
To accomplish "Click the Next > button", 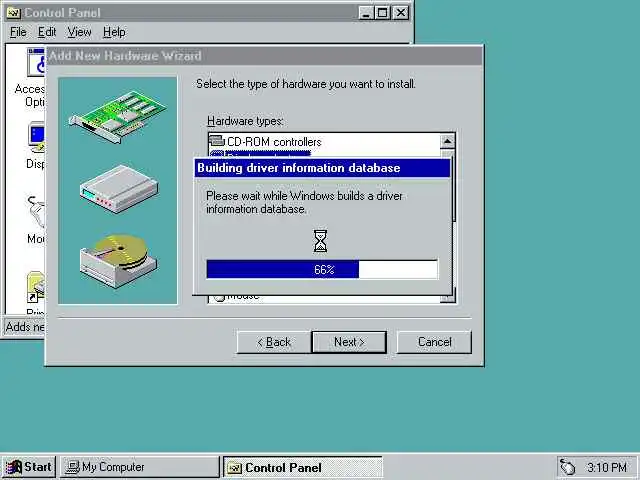I will click(x=349, y=342).
